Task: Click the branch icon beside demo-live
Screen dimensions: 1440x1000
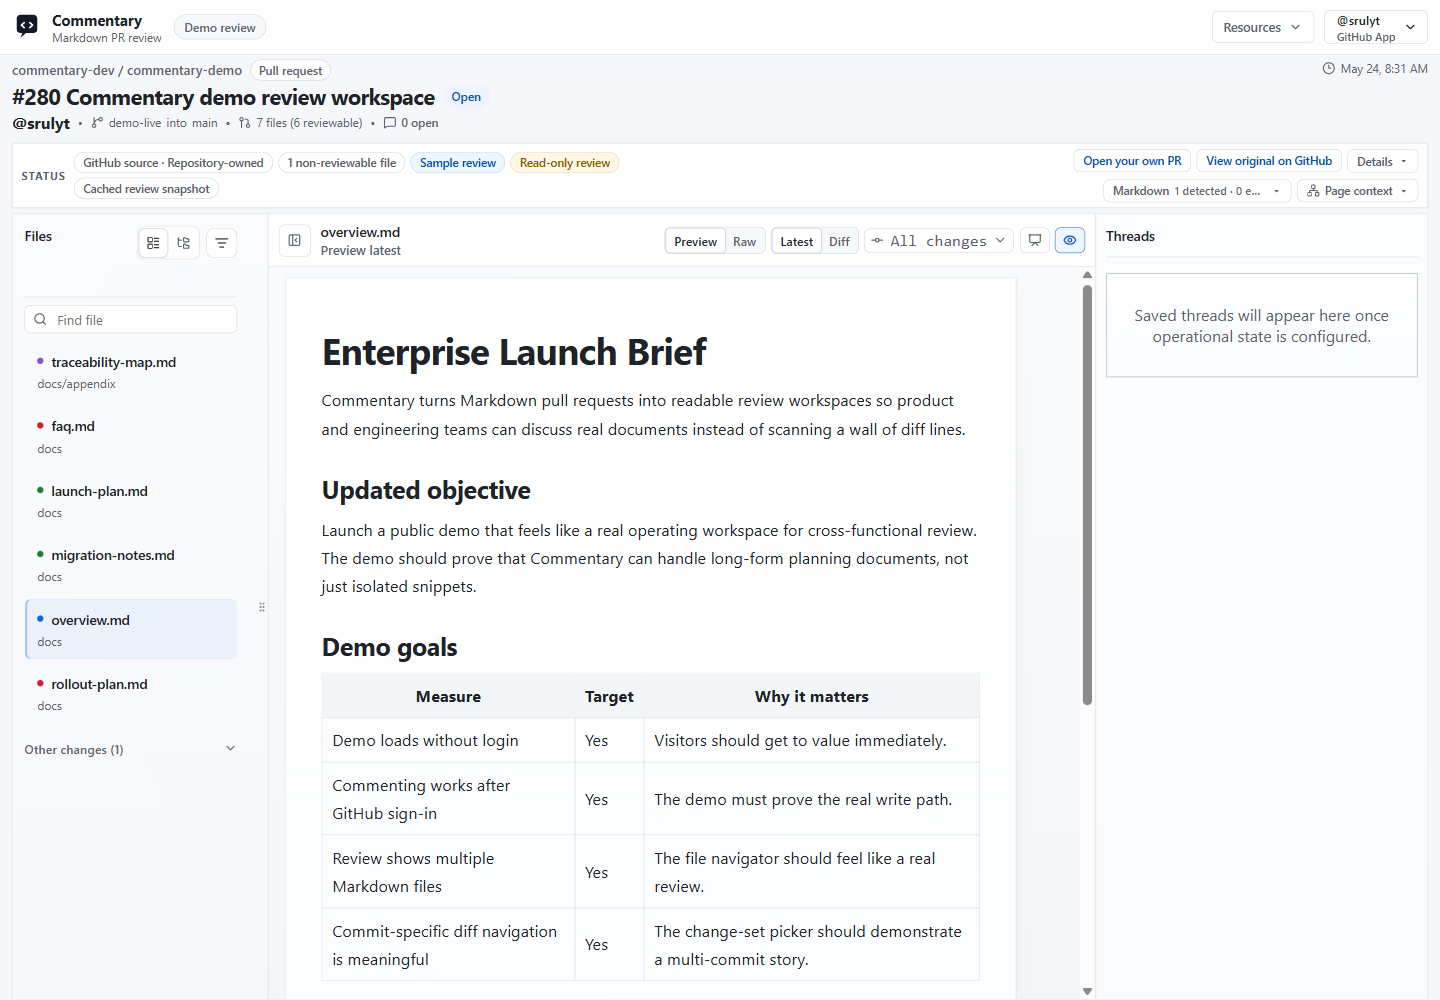Action: [x=97, y=123]
